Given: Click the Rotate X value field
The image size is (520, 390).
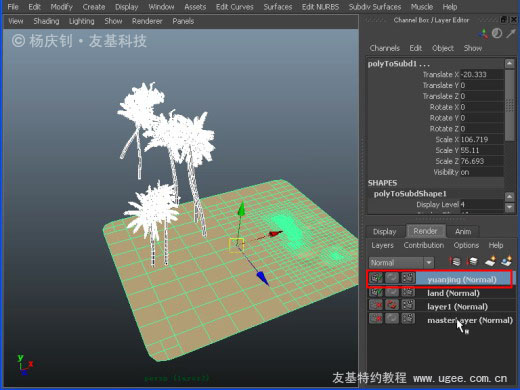Looking at the screenshot, I should tap(482, 107).
